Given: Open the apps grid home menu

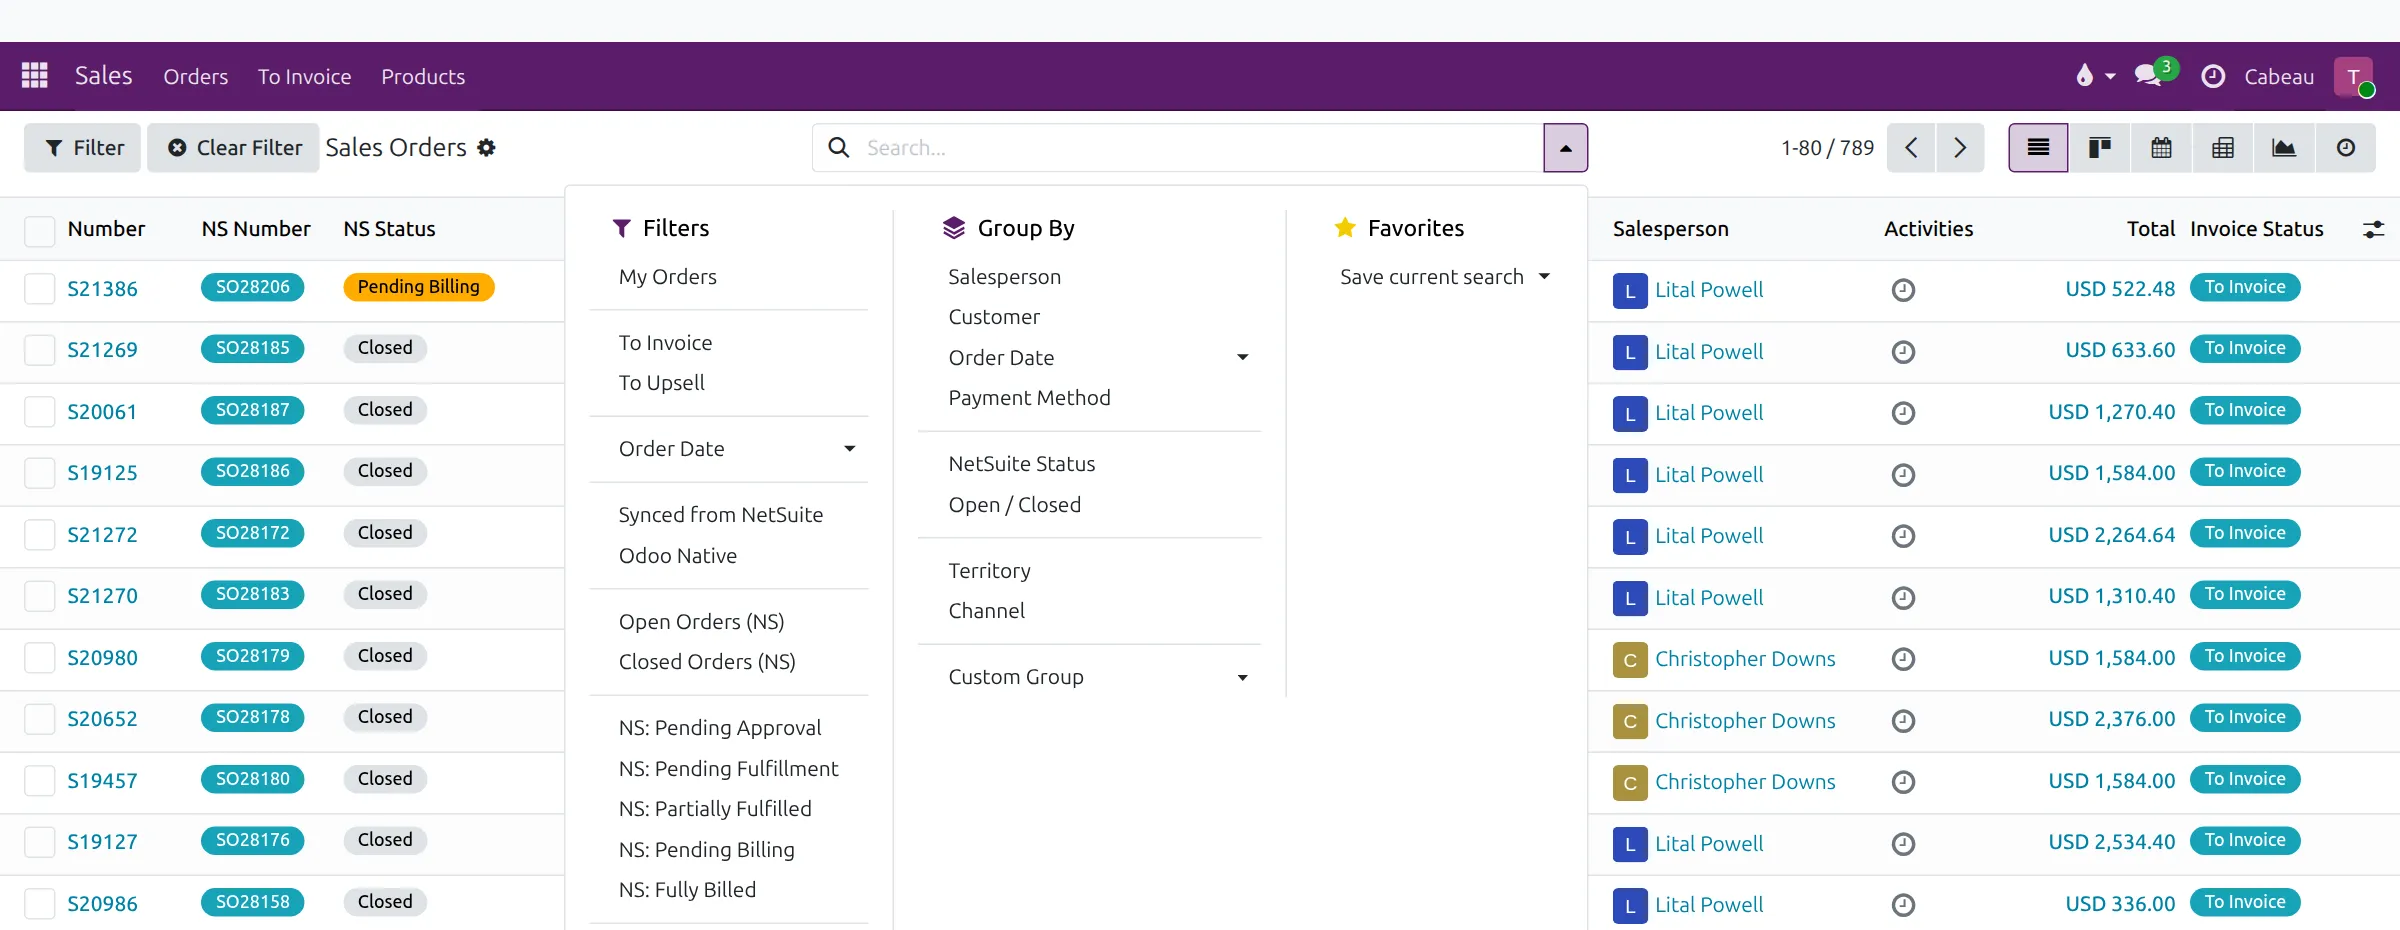Looking at the screenshot, I should coord(35,76).
